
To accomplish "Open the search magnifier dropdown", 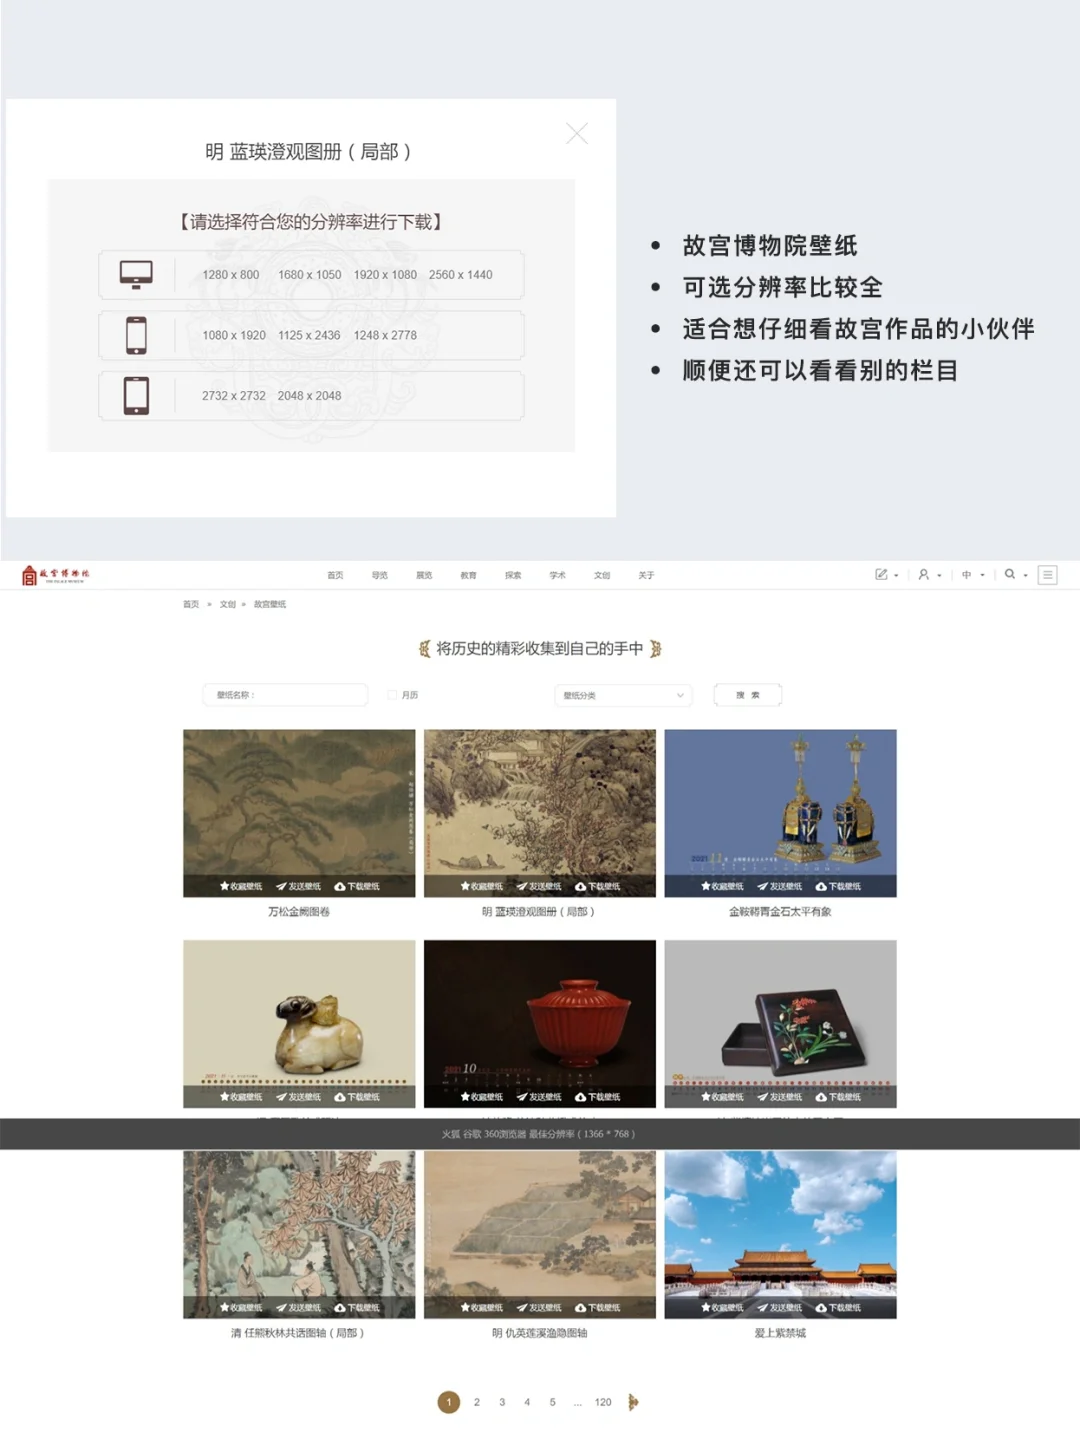I will [x=1016, y=575].
